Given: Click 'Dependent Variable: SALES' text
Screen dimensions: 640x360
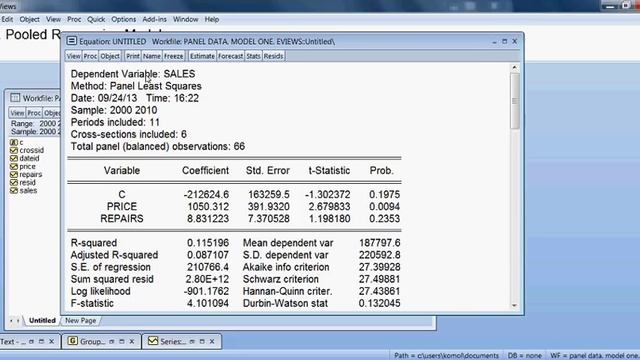Looking at the screenshot, I should click(133, 74).
